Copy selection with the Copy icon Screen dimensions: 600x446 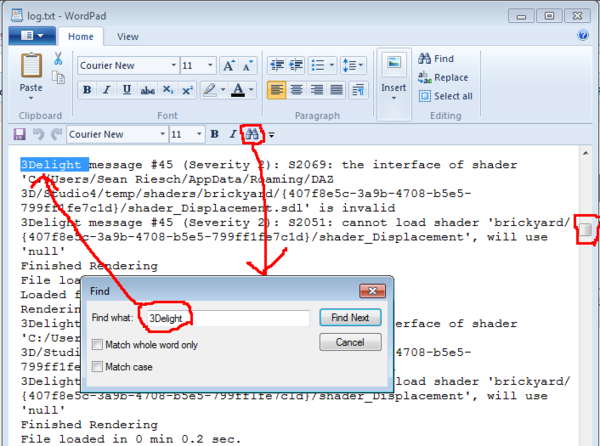(58, 77)
